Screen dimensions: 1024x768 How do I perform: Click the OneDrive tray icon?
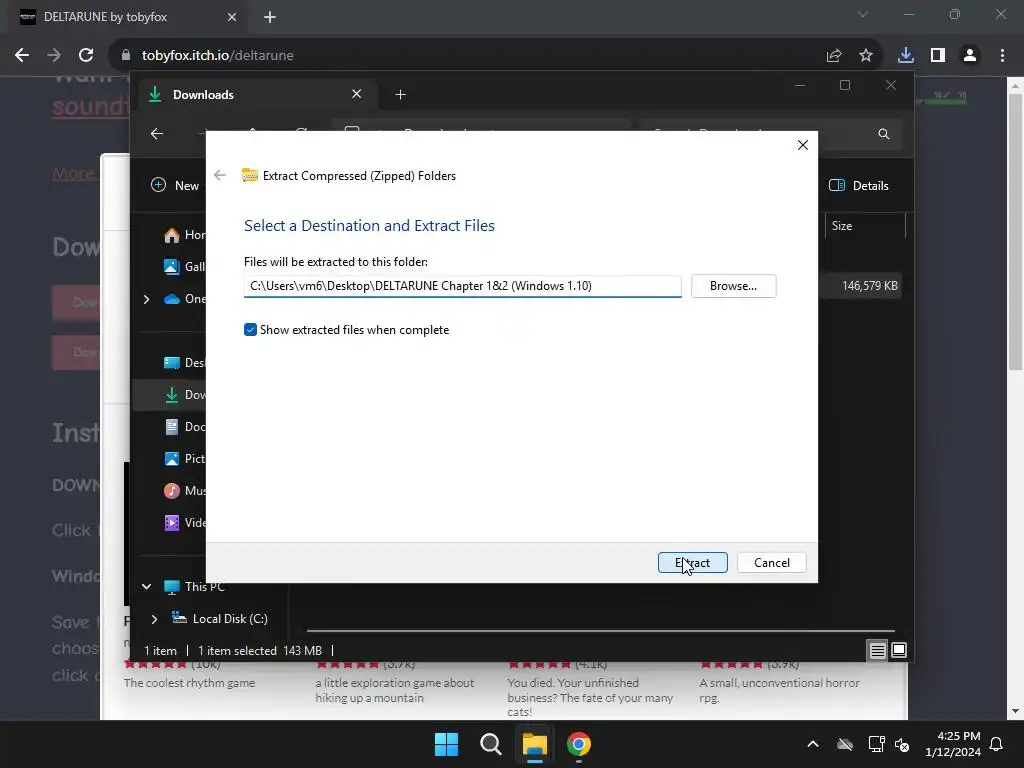(x=844, y=744)
